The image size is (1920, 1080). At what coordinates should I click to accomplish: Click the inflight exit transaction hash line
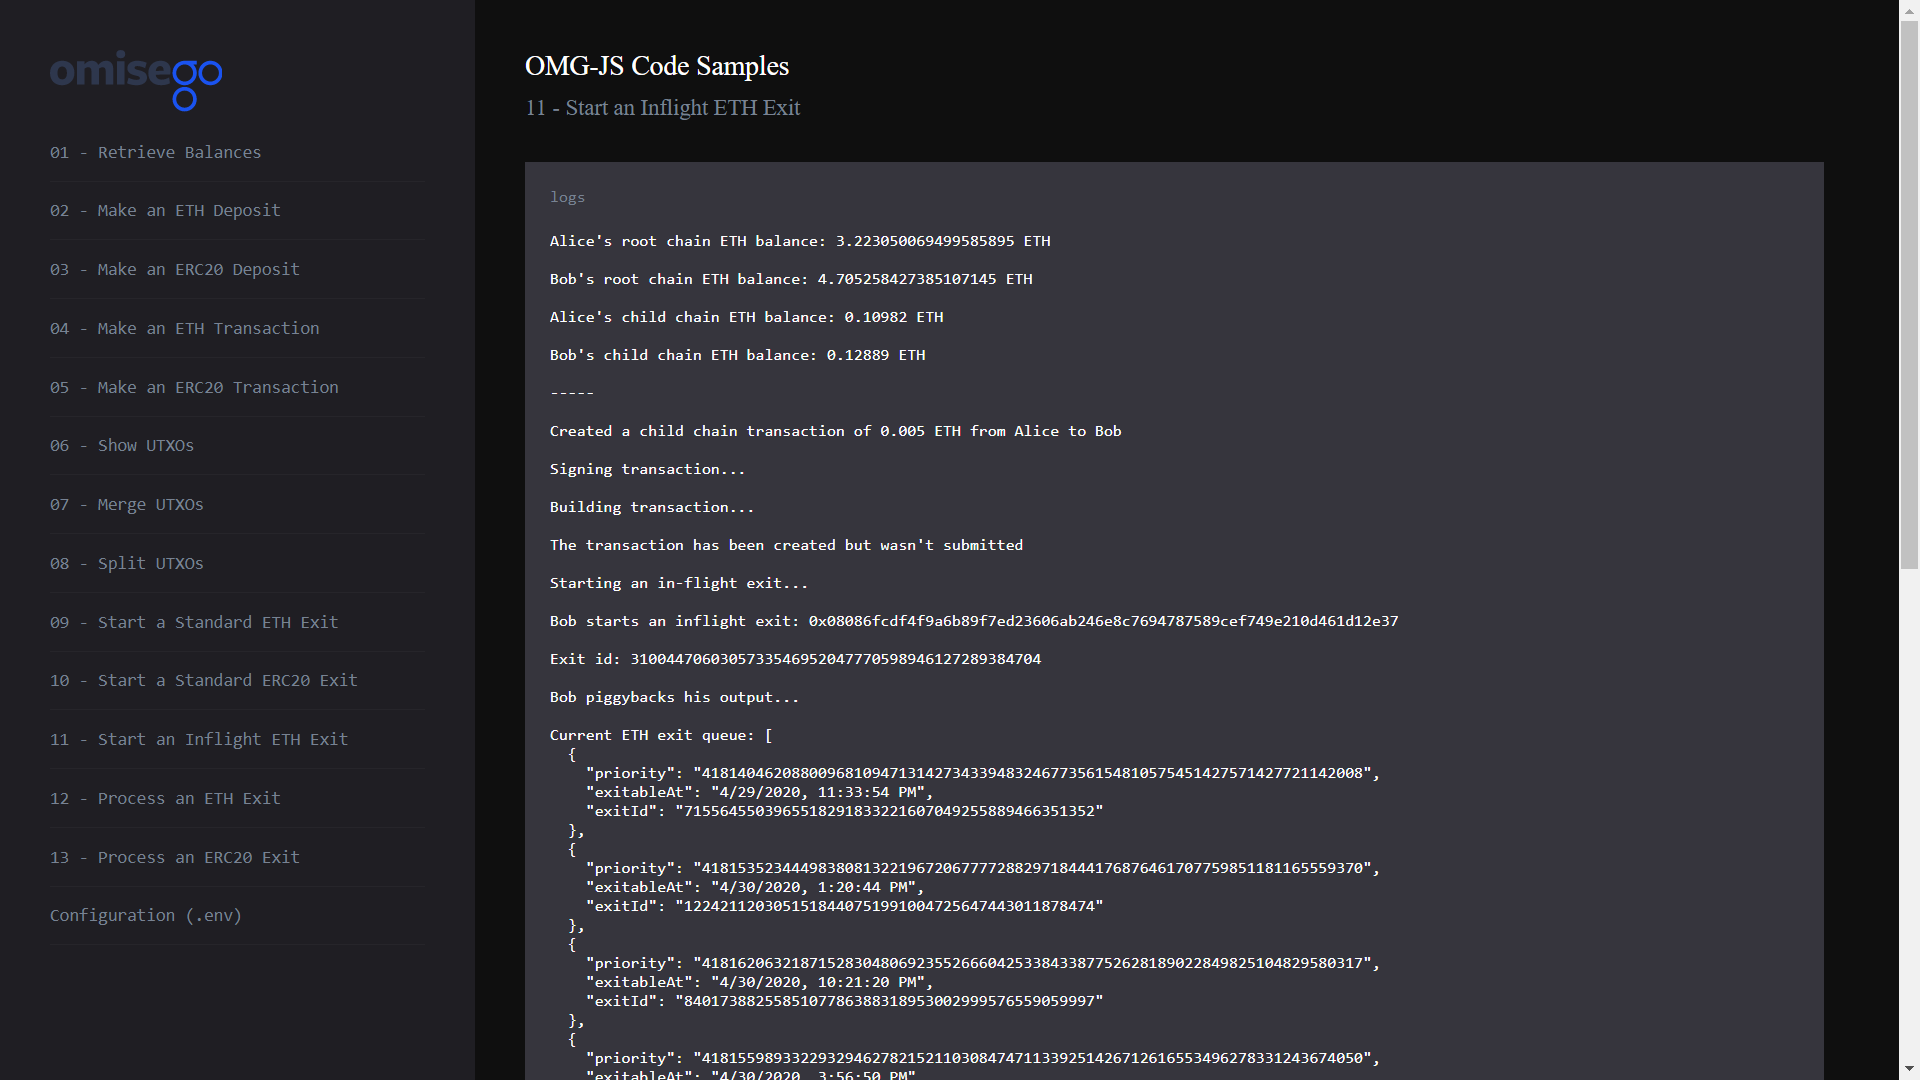(974, 621)
